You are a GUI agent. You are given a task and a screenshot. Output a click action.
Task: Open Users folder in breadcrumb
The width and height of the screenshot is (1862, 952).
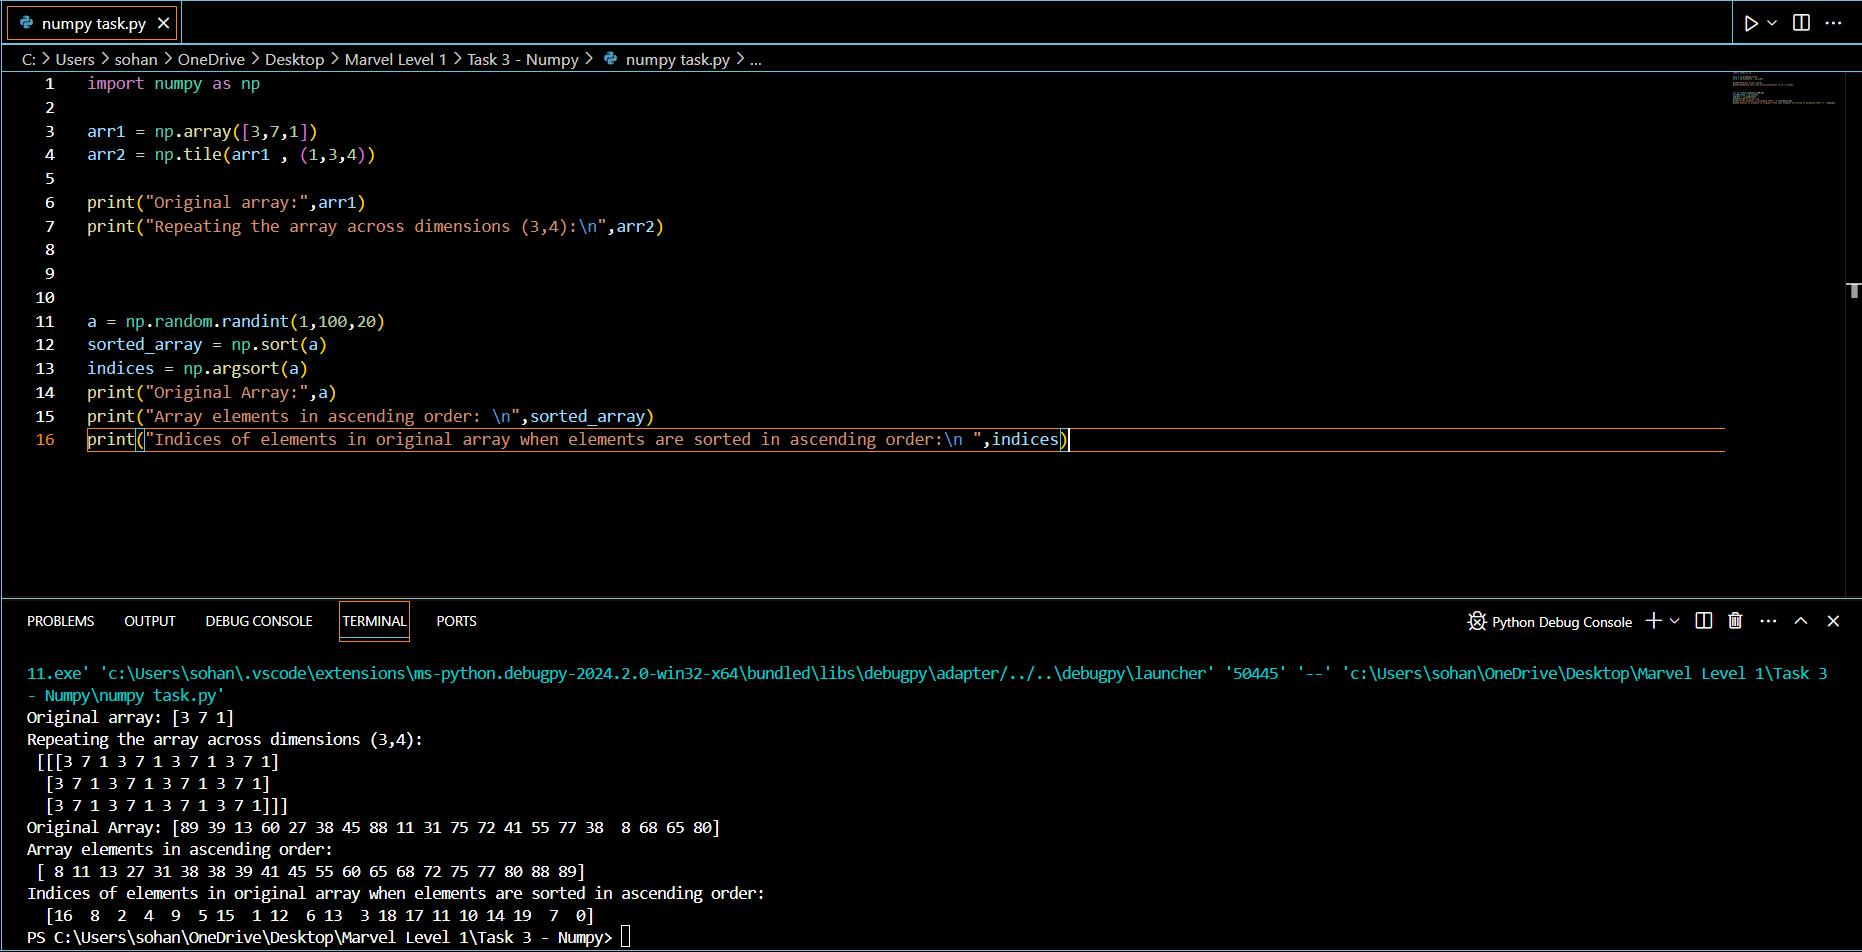(x=75, y=59)
